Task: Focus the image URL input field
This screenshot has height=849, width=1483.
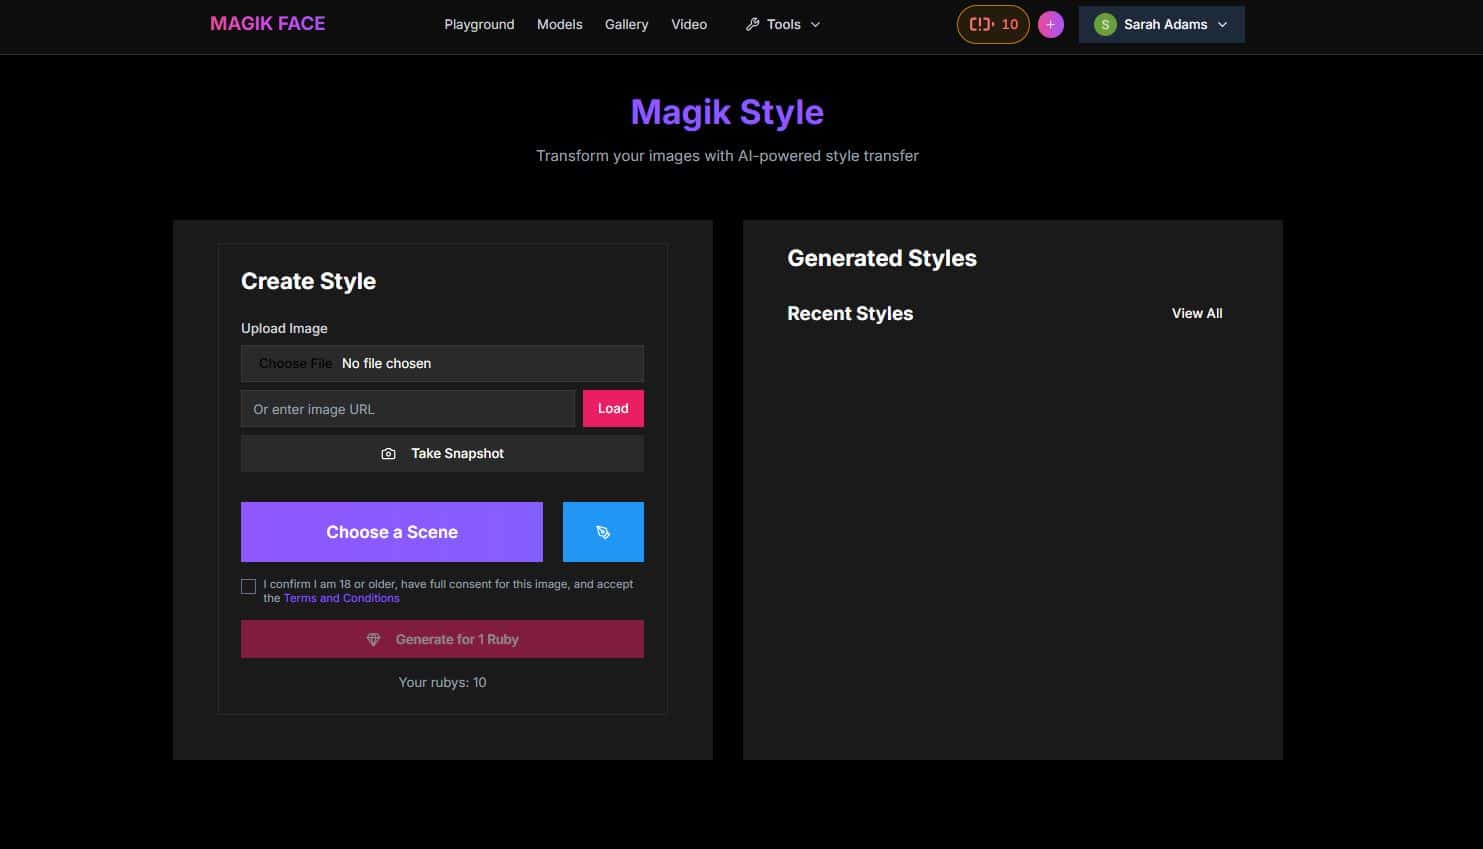Action: [x=408, y=409]
